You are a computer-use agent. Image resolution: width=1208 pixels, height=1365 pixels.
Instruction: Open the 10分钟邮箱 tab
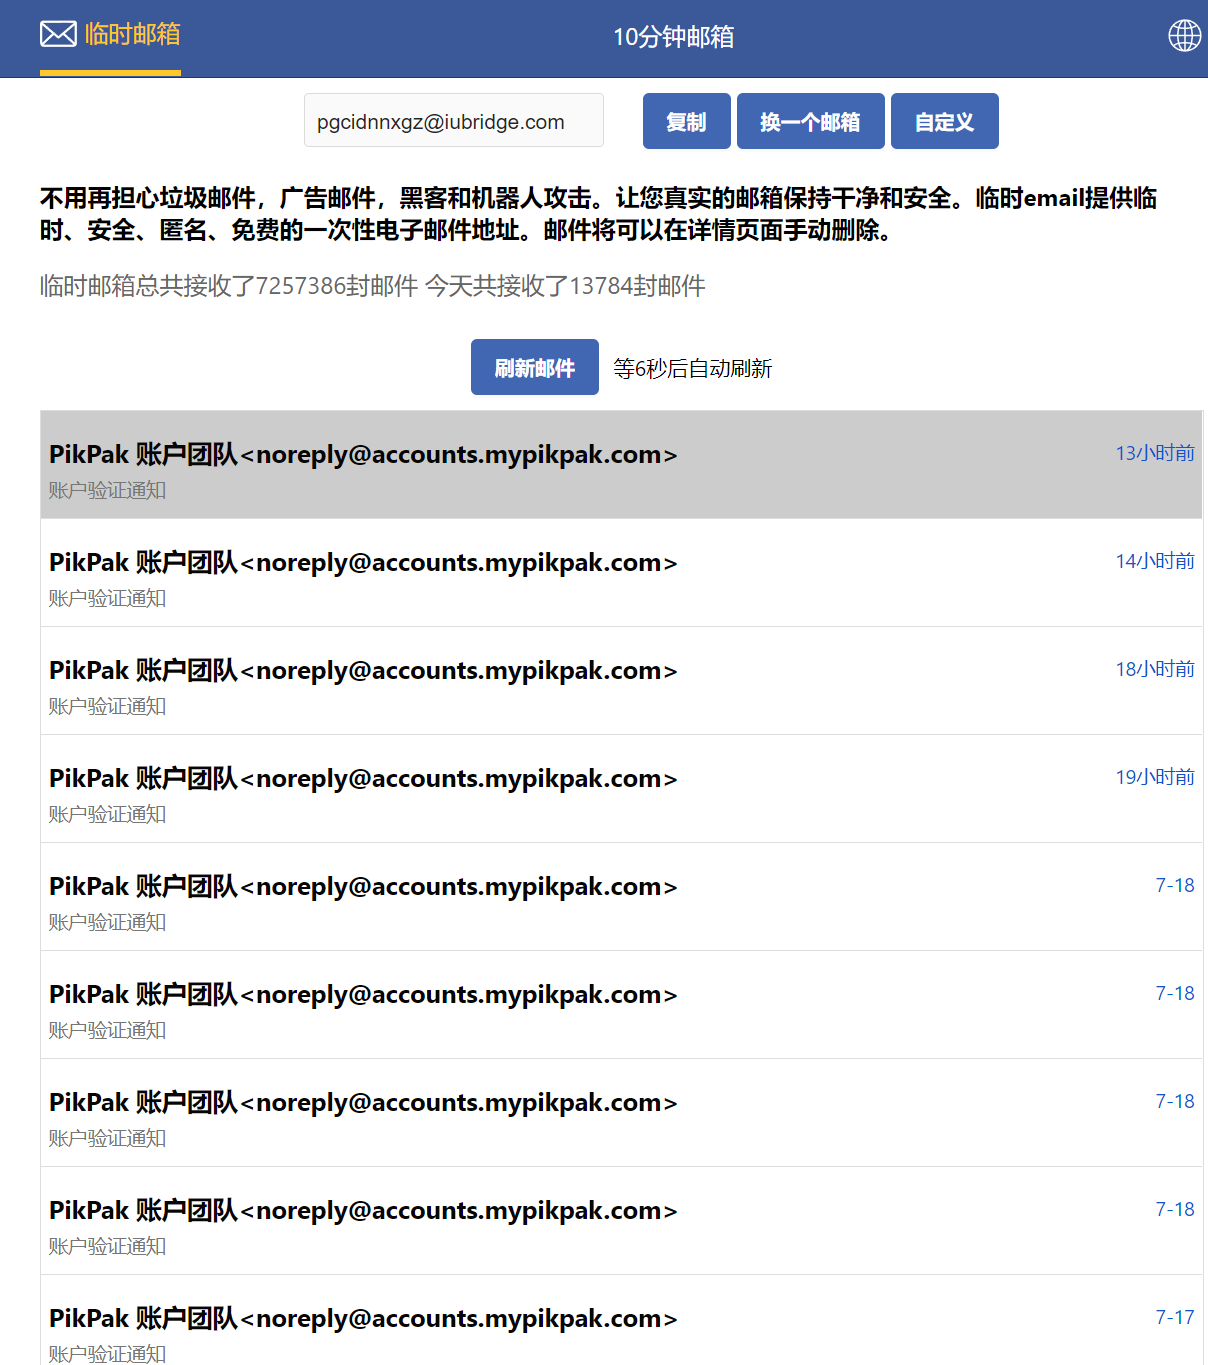673,37
